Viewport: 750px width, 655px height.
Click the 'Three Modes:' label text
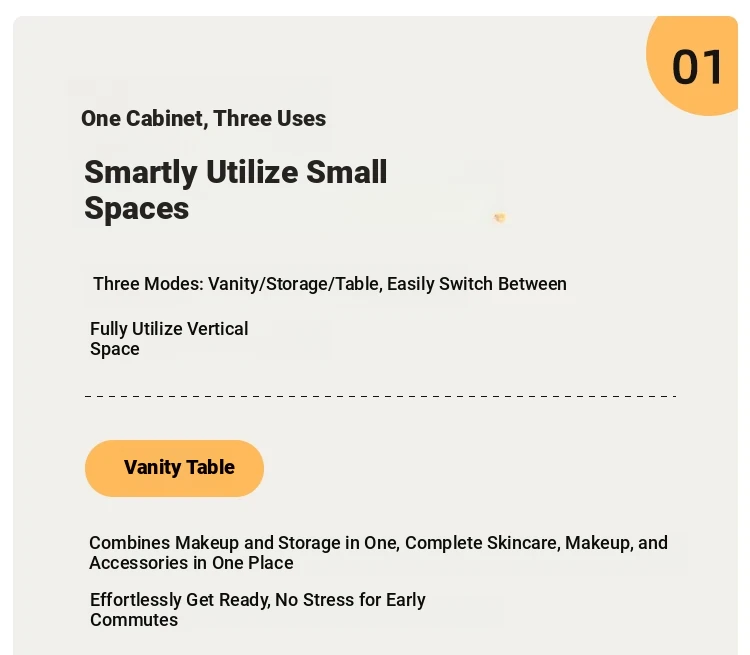tap(148, 284)
